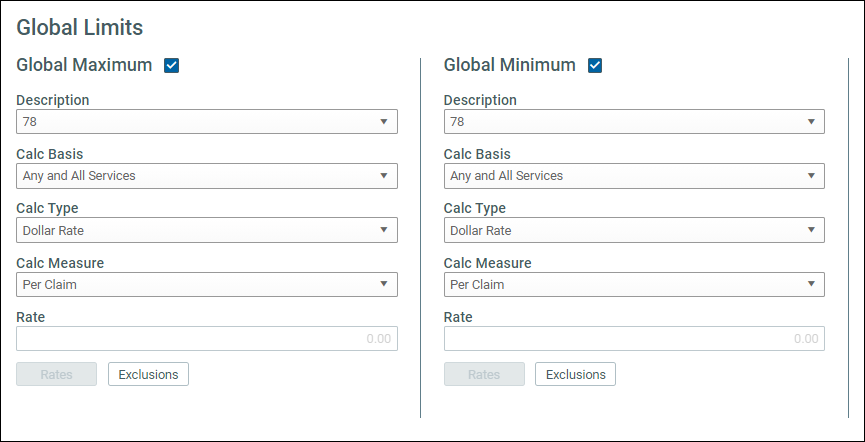The height and width of the screenshot is (442, 865).
Task: Uncheck the Global Maximum checkbox
Action: pyautogui.click(x=172, y=66)
